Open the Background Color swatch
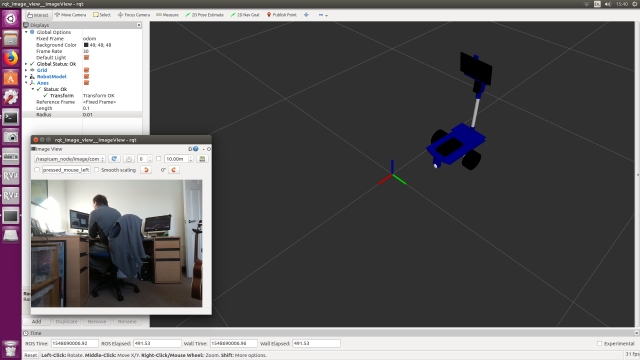The image size is (640, 360). [x=86, y=45]
